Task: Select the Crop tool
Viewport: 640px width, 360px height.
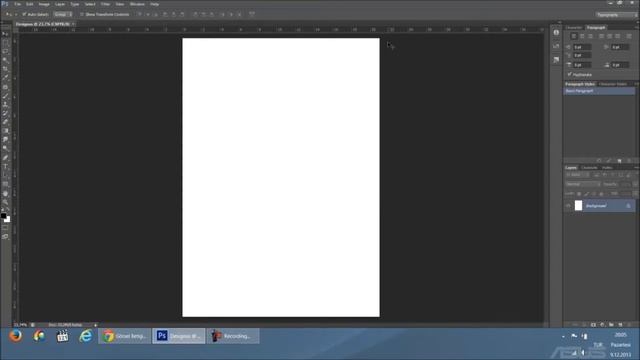Action: point(5,69)
